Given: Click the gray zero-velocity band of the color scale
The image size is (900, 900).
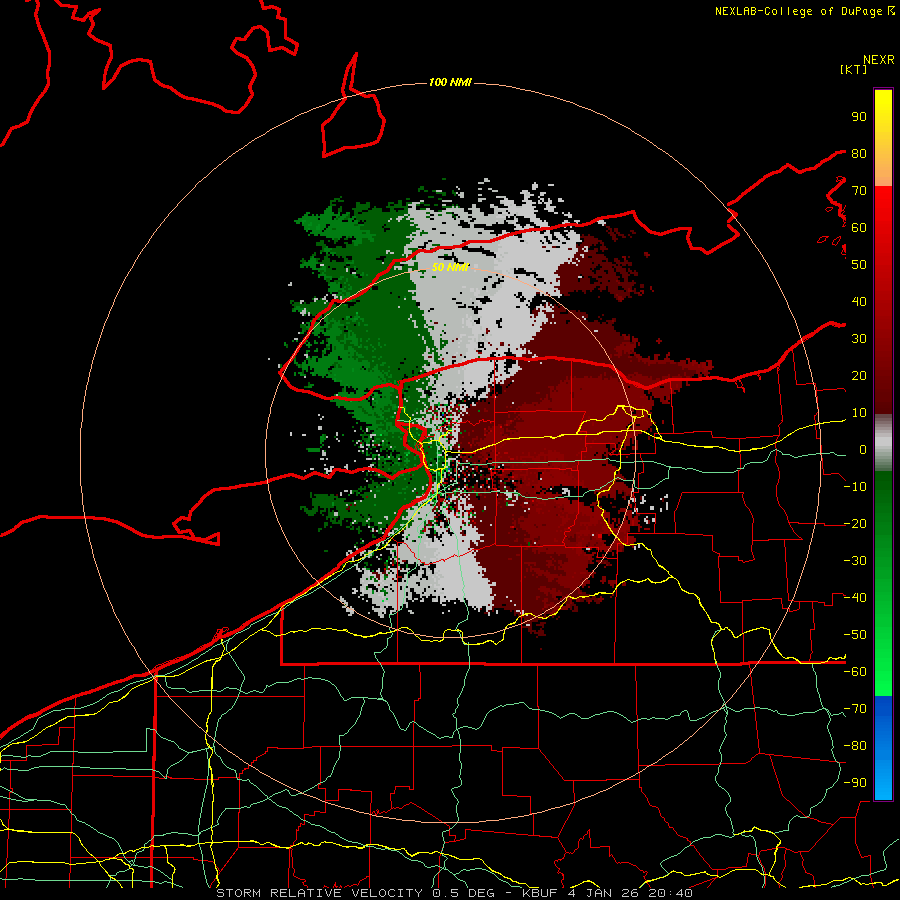Looking at the screenshot, I should tap(883, 443).
